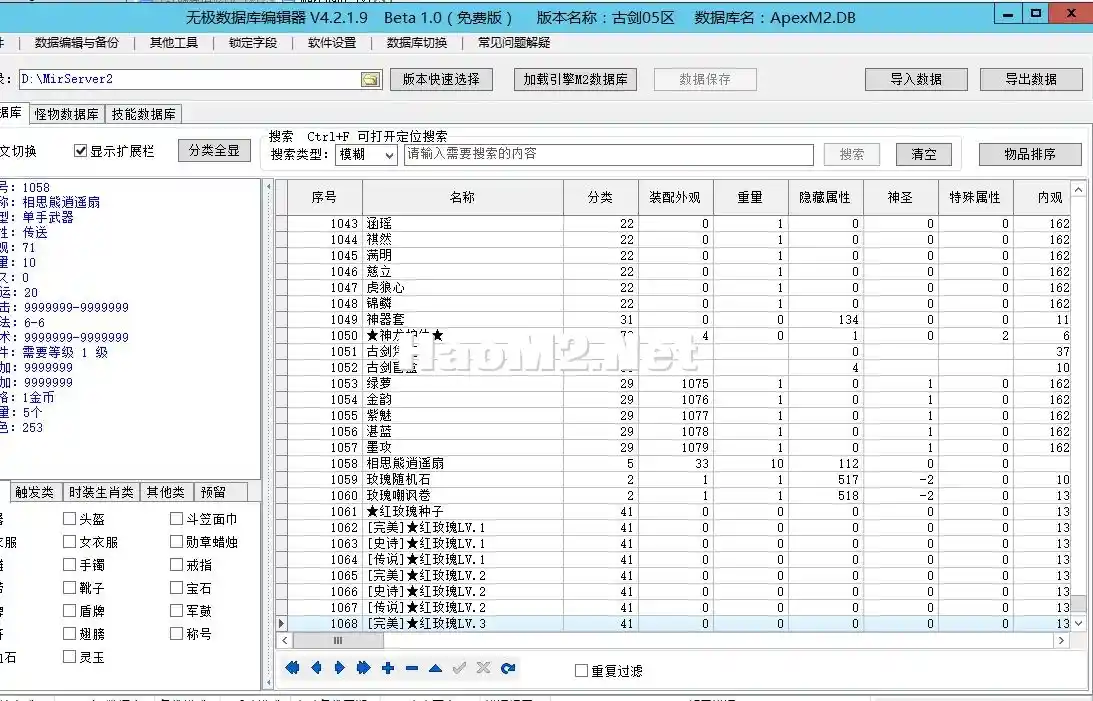Tick the 戒指 checkbox
Image resolution: width=1093 pixels, height=701 pixels.
pos(176,564)
